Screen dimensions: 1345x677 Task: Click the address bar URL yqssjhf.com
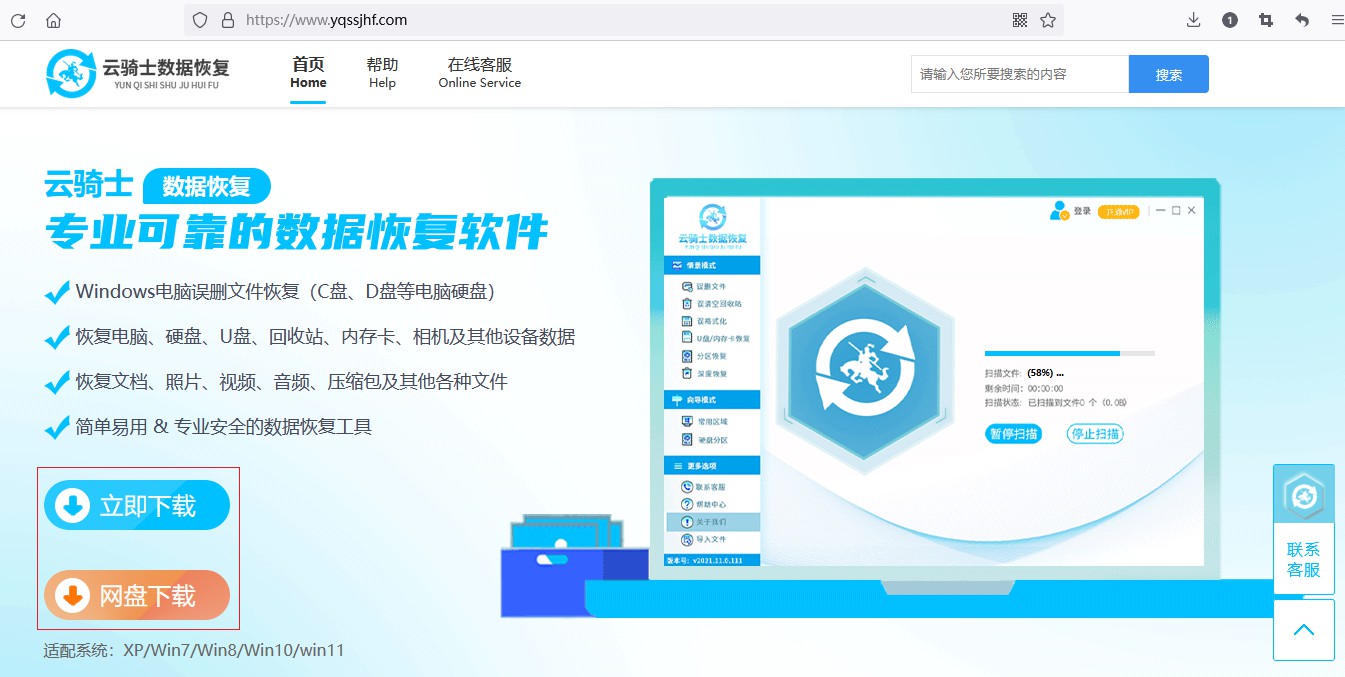(x=326, y=20)
